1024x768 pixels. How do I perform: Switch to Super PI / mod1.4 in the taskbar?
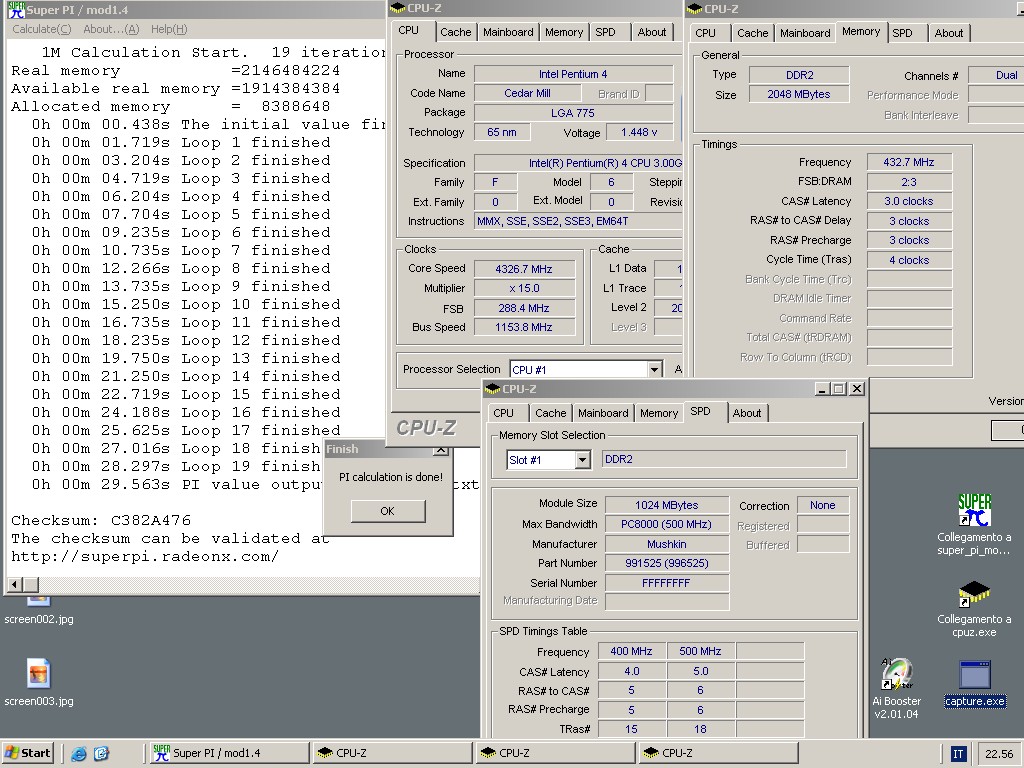[x=229, y=753]
